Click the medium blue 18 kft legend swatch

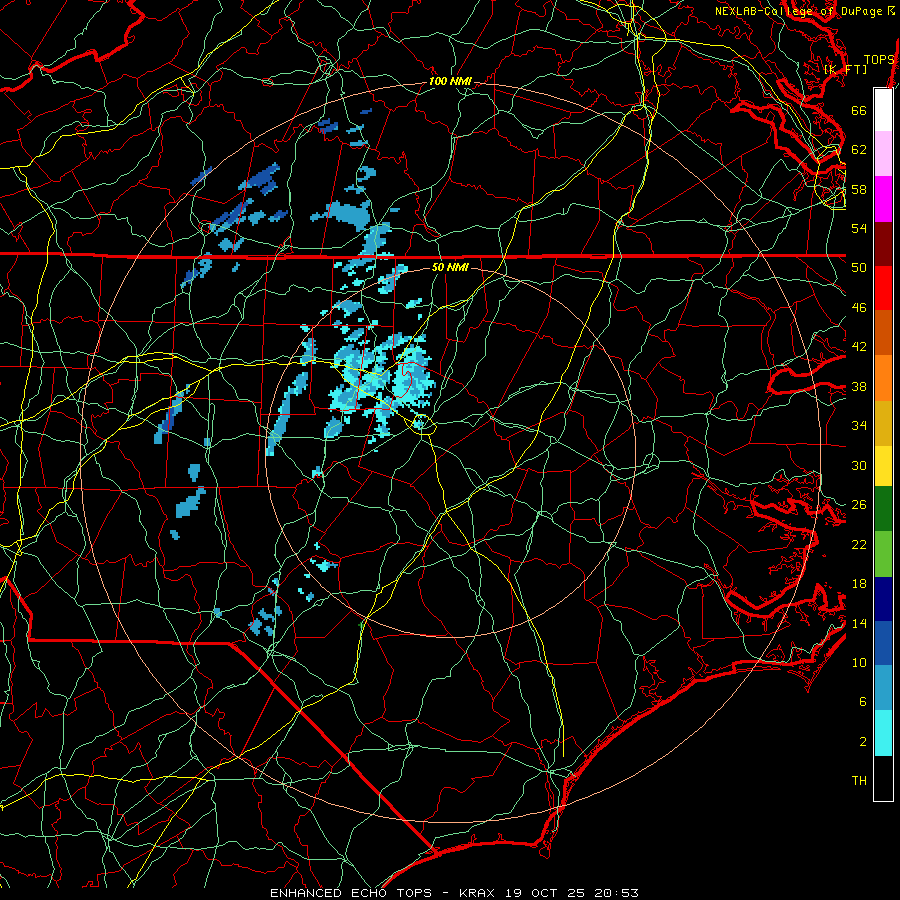(883, 643)
